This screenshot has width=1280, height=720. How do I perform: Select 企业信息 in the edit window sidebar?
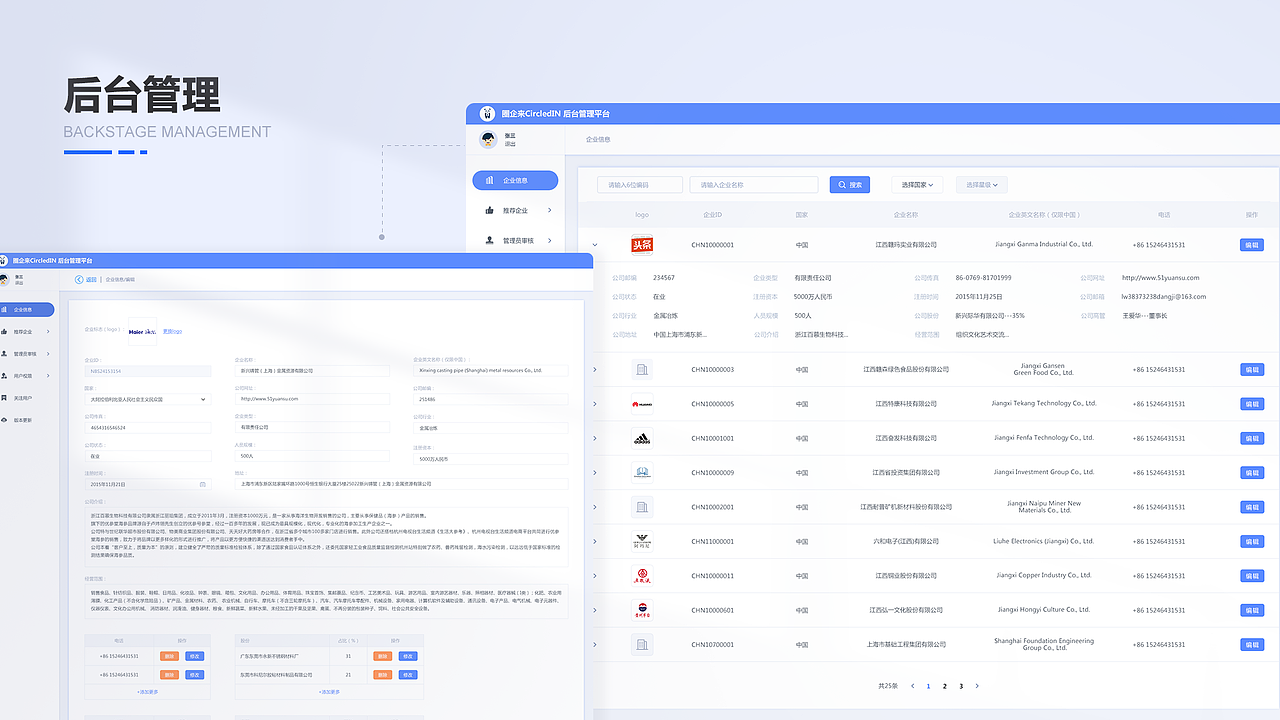28,310
